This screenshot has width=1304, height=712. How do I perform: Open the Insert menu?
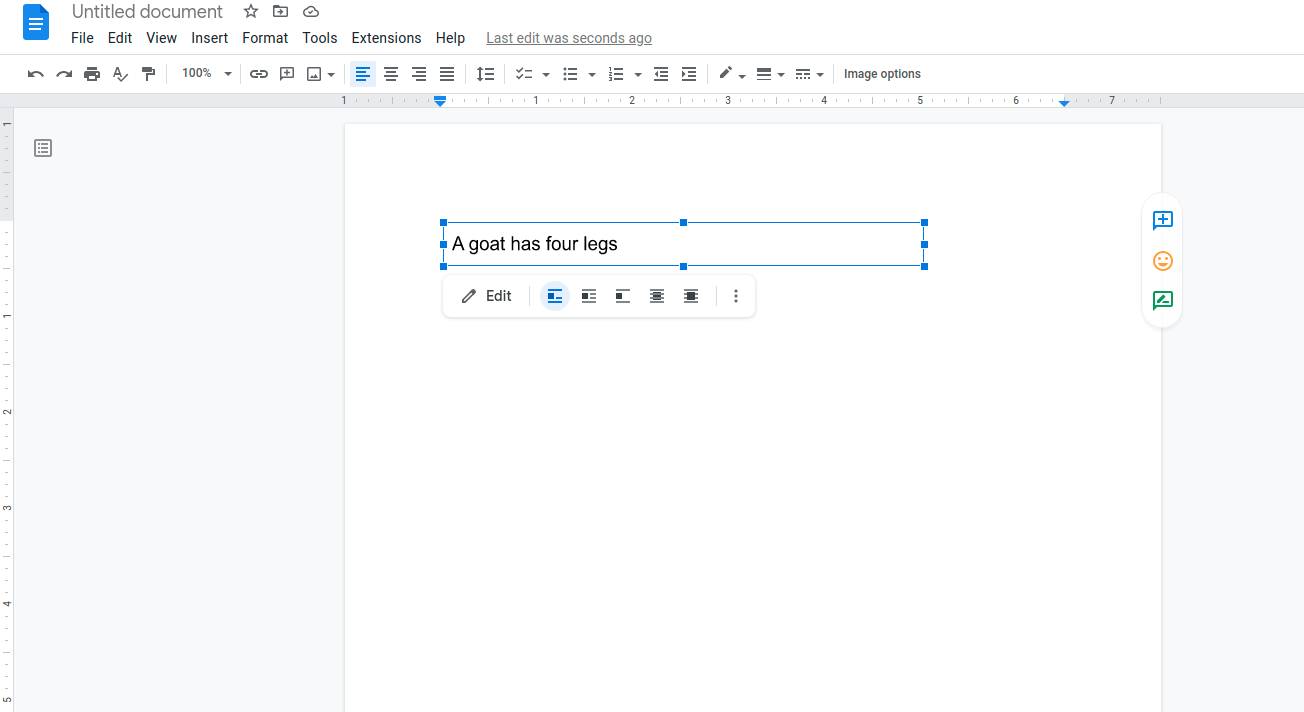[209, 37]
